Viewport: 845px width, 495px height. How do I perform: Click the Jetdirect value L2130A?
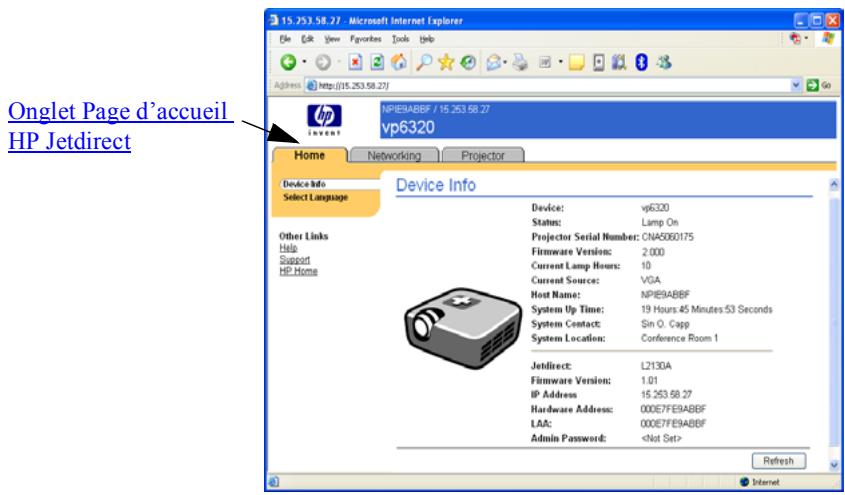point(656,366)
